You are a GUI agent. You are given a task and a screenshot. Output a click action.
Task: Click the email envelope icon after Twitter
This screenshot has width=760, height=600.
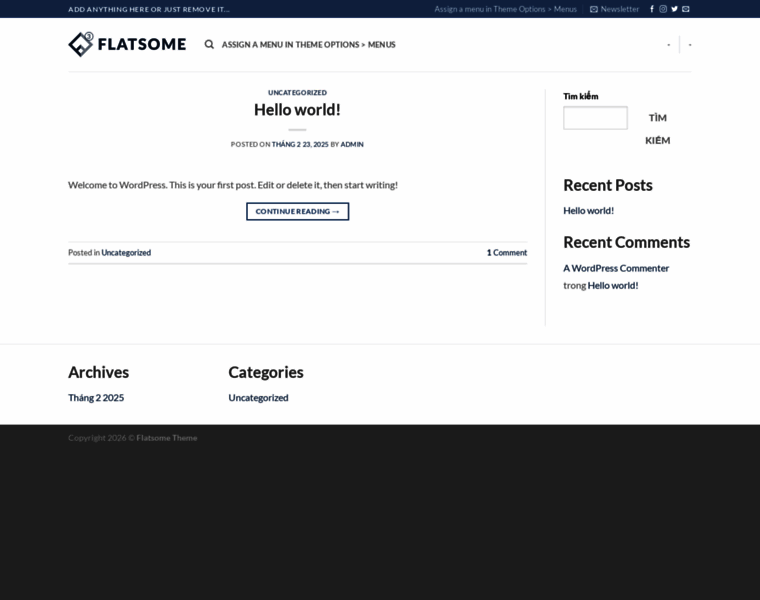[x=686, y=9]
